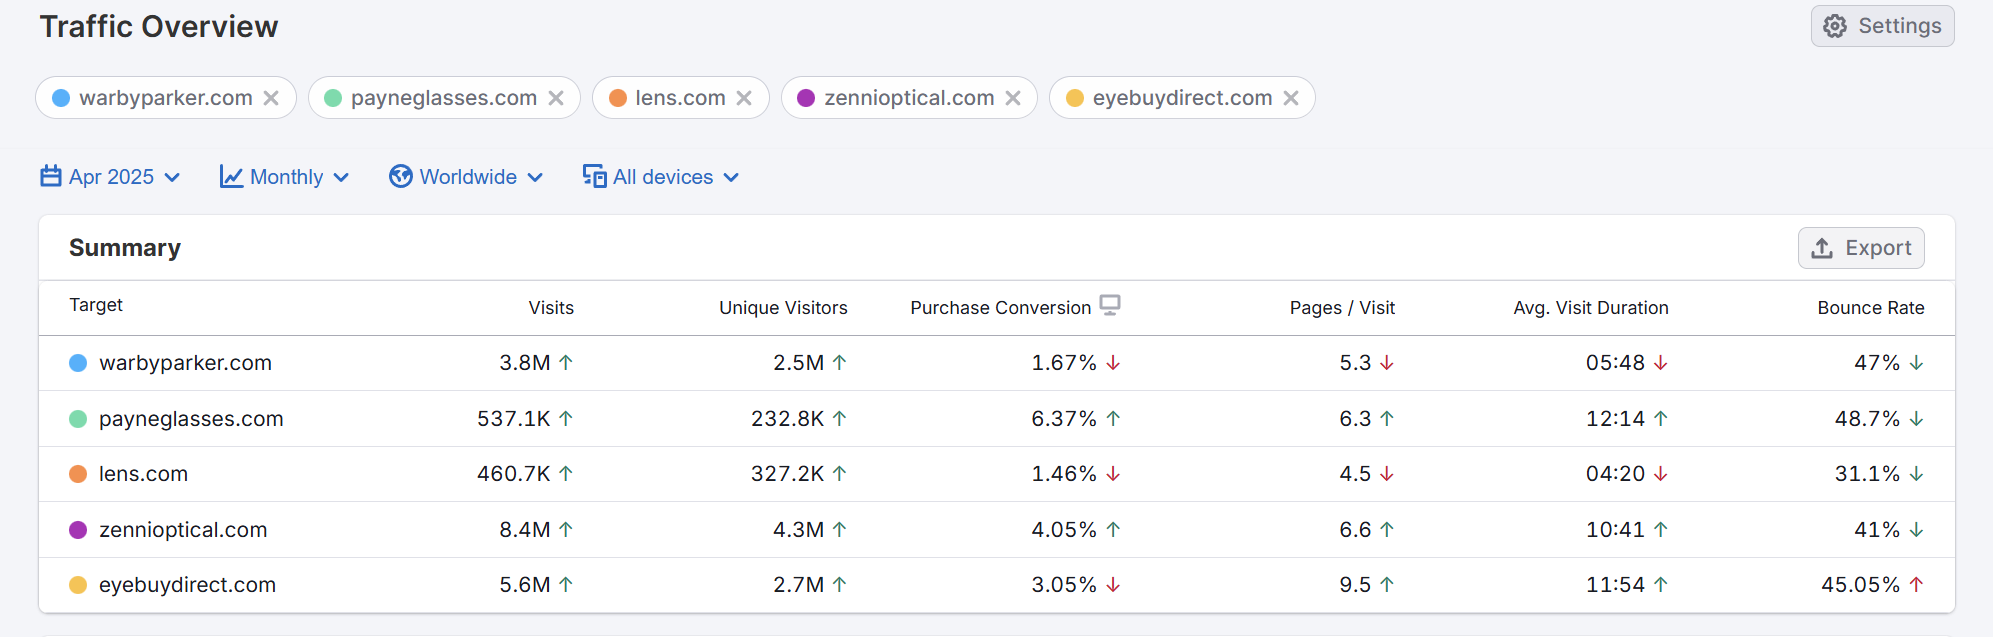Screen dimensions: 1993x637
Task: Click the 3.8M visits value
Action: [525, 363]
